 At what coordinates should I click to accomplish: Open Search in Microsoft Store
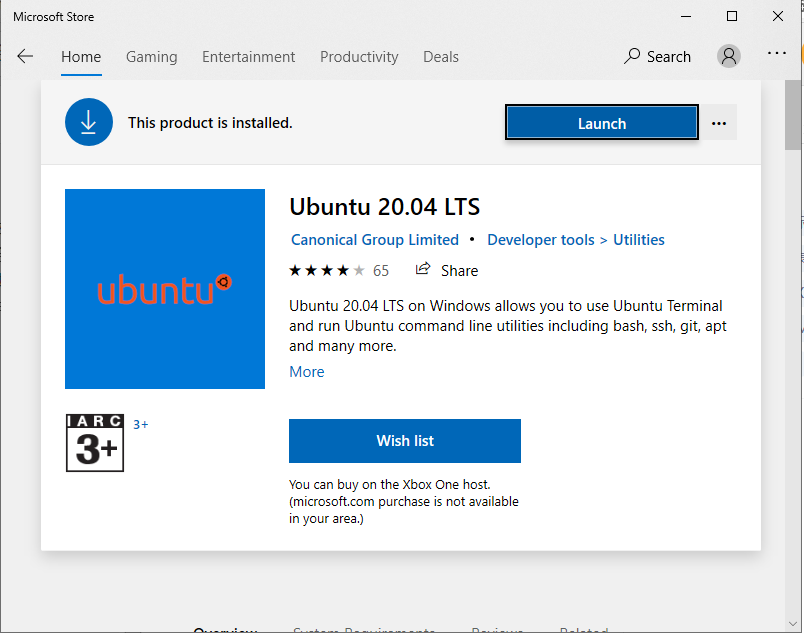[657, 56]
